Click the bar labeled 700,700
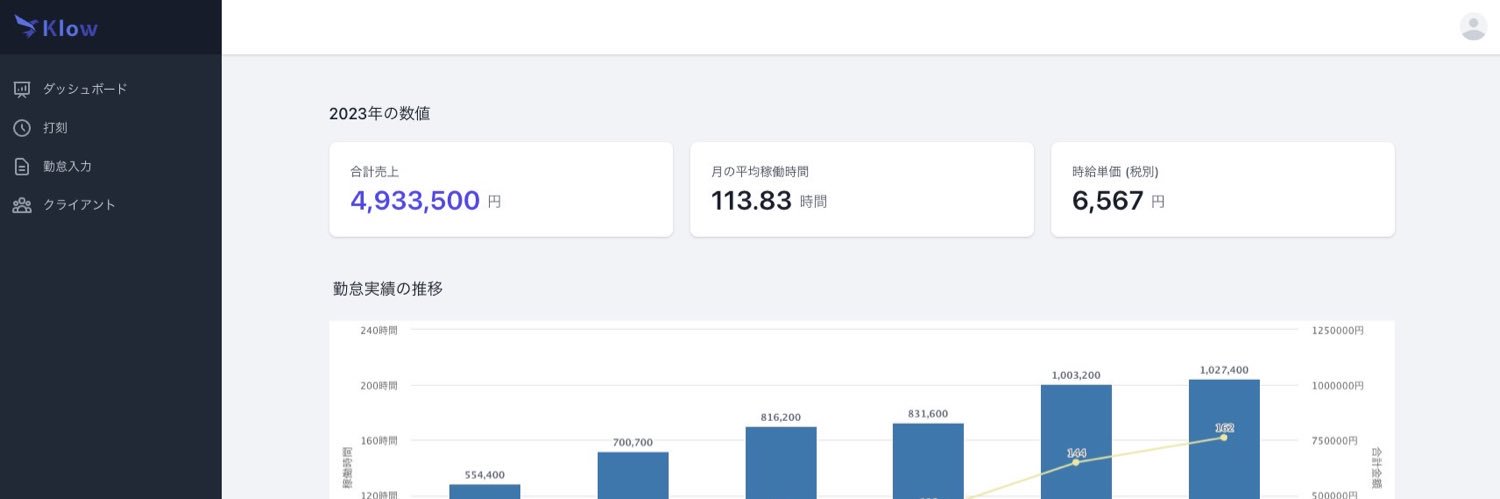Image resolution: width=1500 pixels, height=499 pixels. (633, 475)
